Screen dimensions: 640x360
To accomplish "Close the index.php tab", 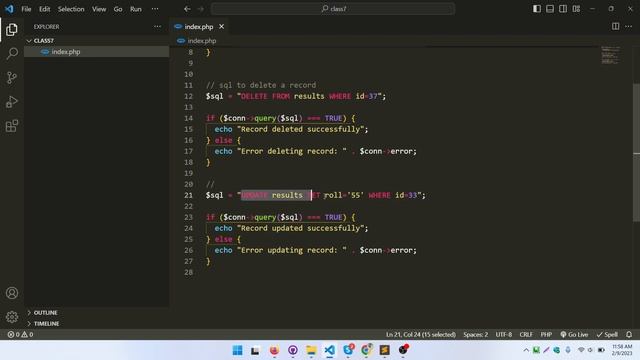I will click(221, 27).
